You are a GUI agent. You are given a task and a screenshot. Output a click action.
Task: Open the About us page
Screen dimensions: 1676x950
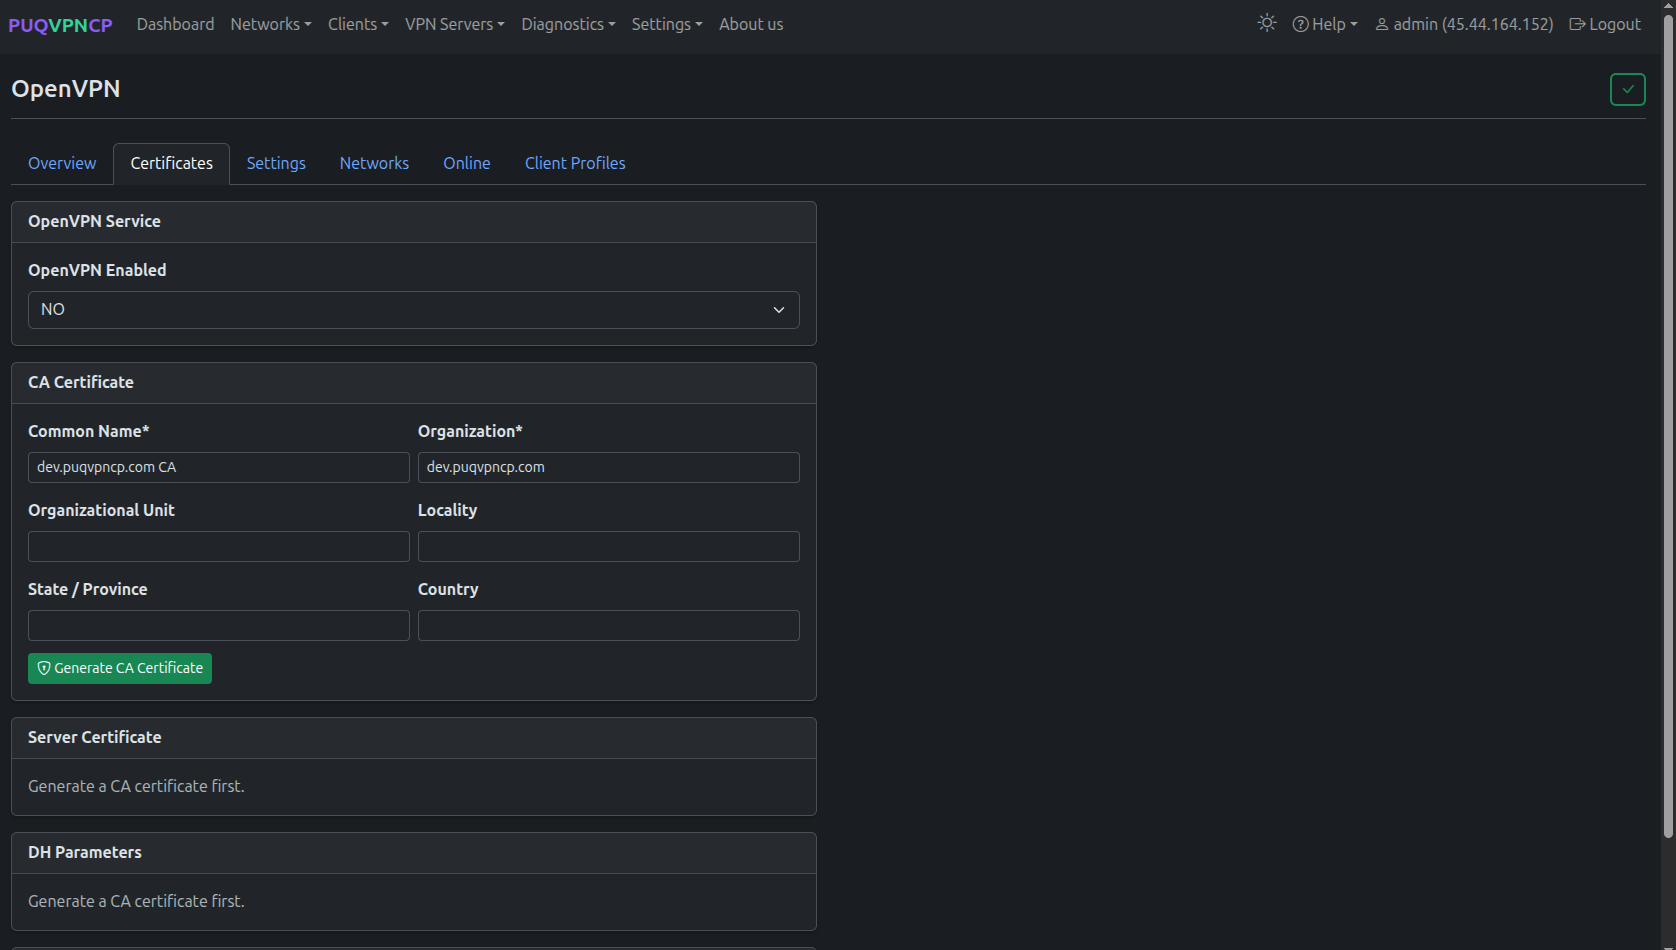point(751,24)
